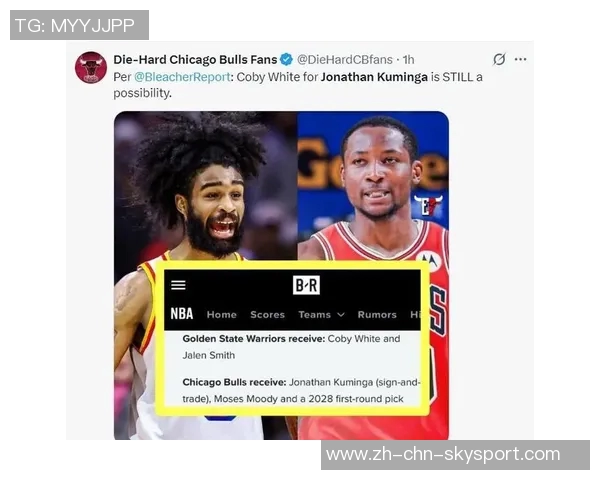Select the Home tab in B/R nav
Viewport: 600px width, 480px height.
tap(222, 315)
